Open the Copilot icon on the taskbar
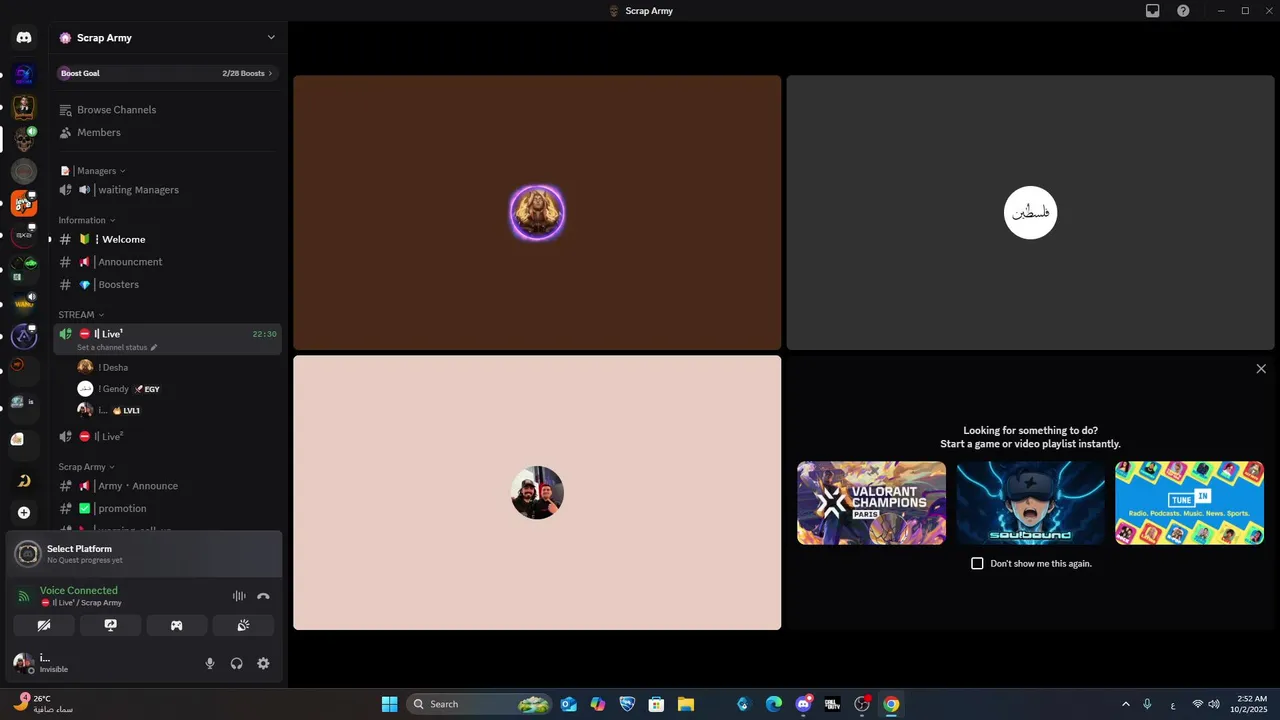 pyautogui.click(x=598, y=704)
